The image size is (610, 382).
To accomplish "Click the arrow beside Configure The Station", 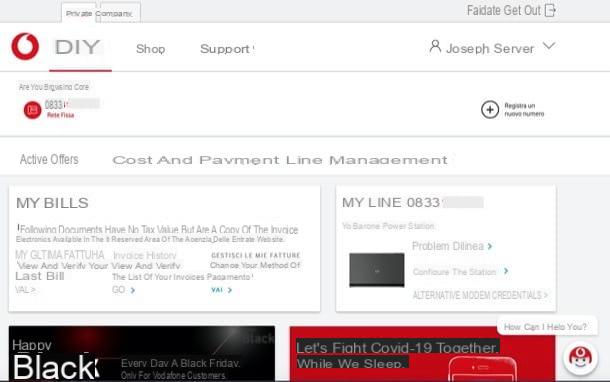I will pos(506,271).
